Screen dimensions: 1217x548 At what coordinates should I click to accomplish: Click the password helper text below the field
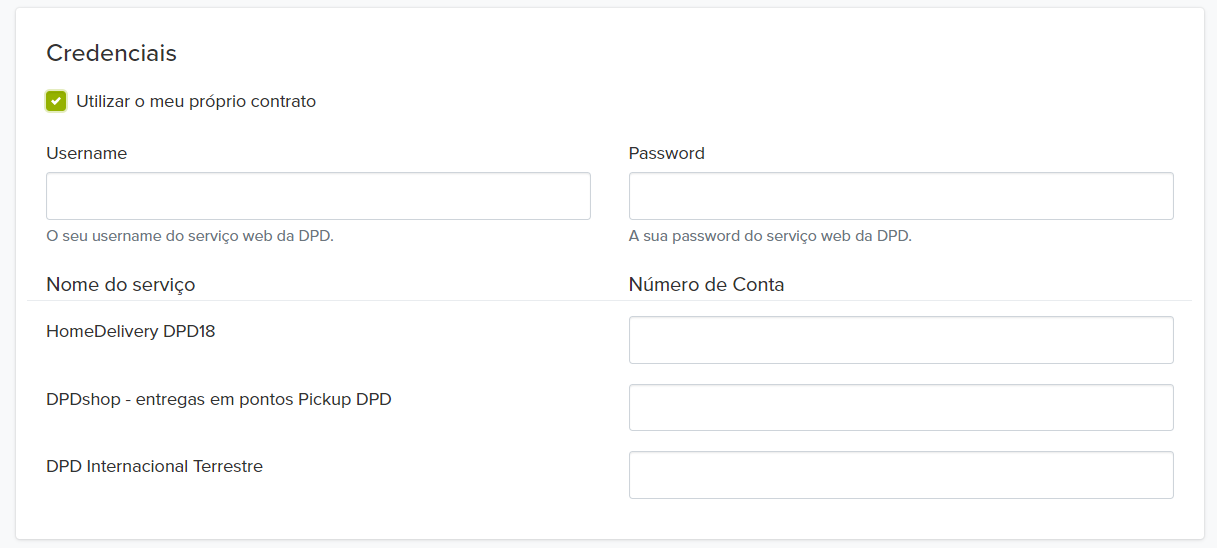tap(770, 236)
